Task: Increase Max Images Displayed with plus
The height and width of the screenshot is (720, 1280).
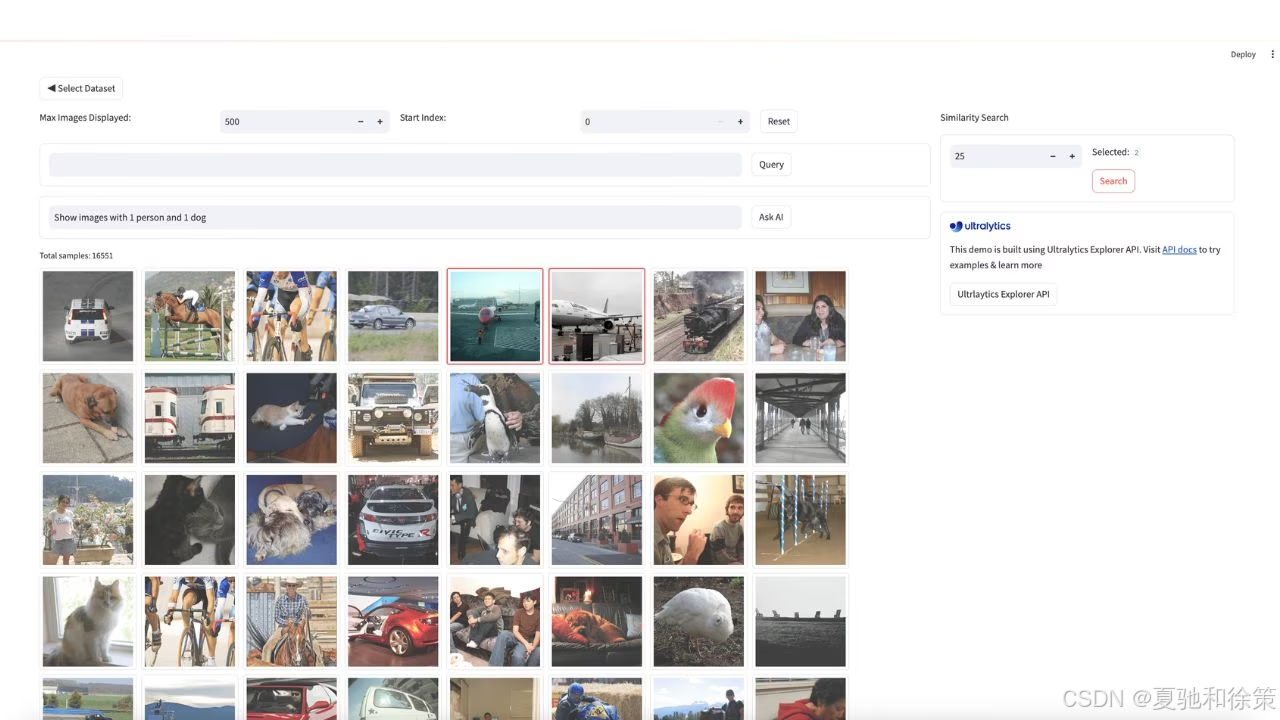Action: [x=380, y=121]
